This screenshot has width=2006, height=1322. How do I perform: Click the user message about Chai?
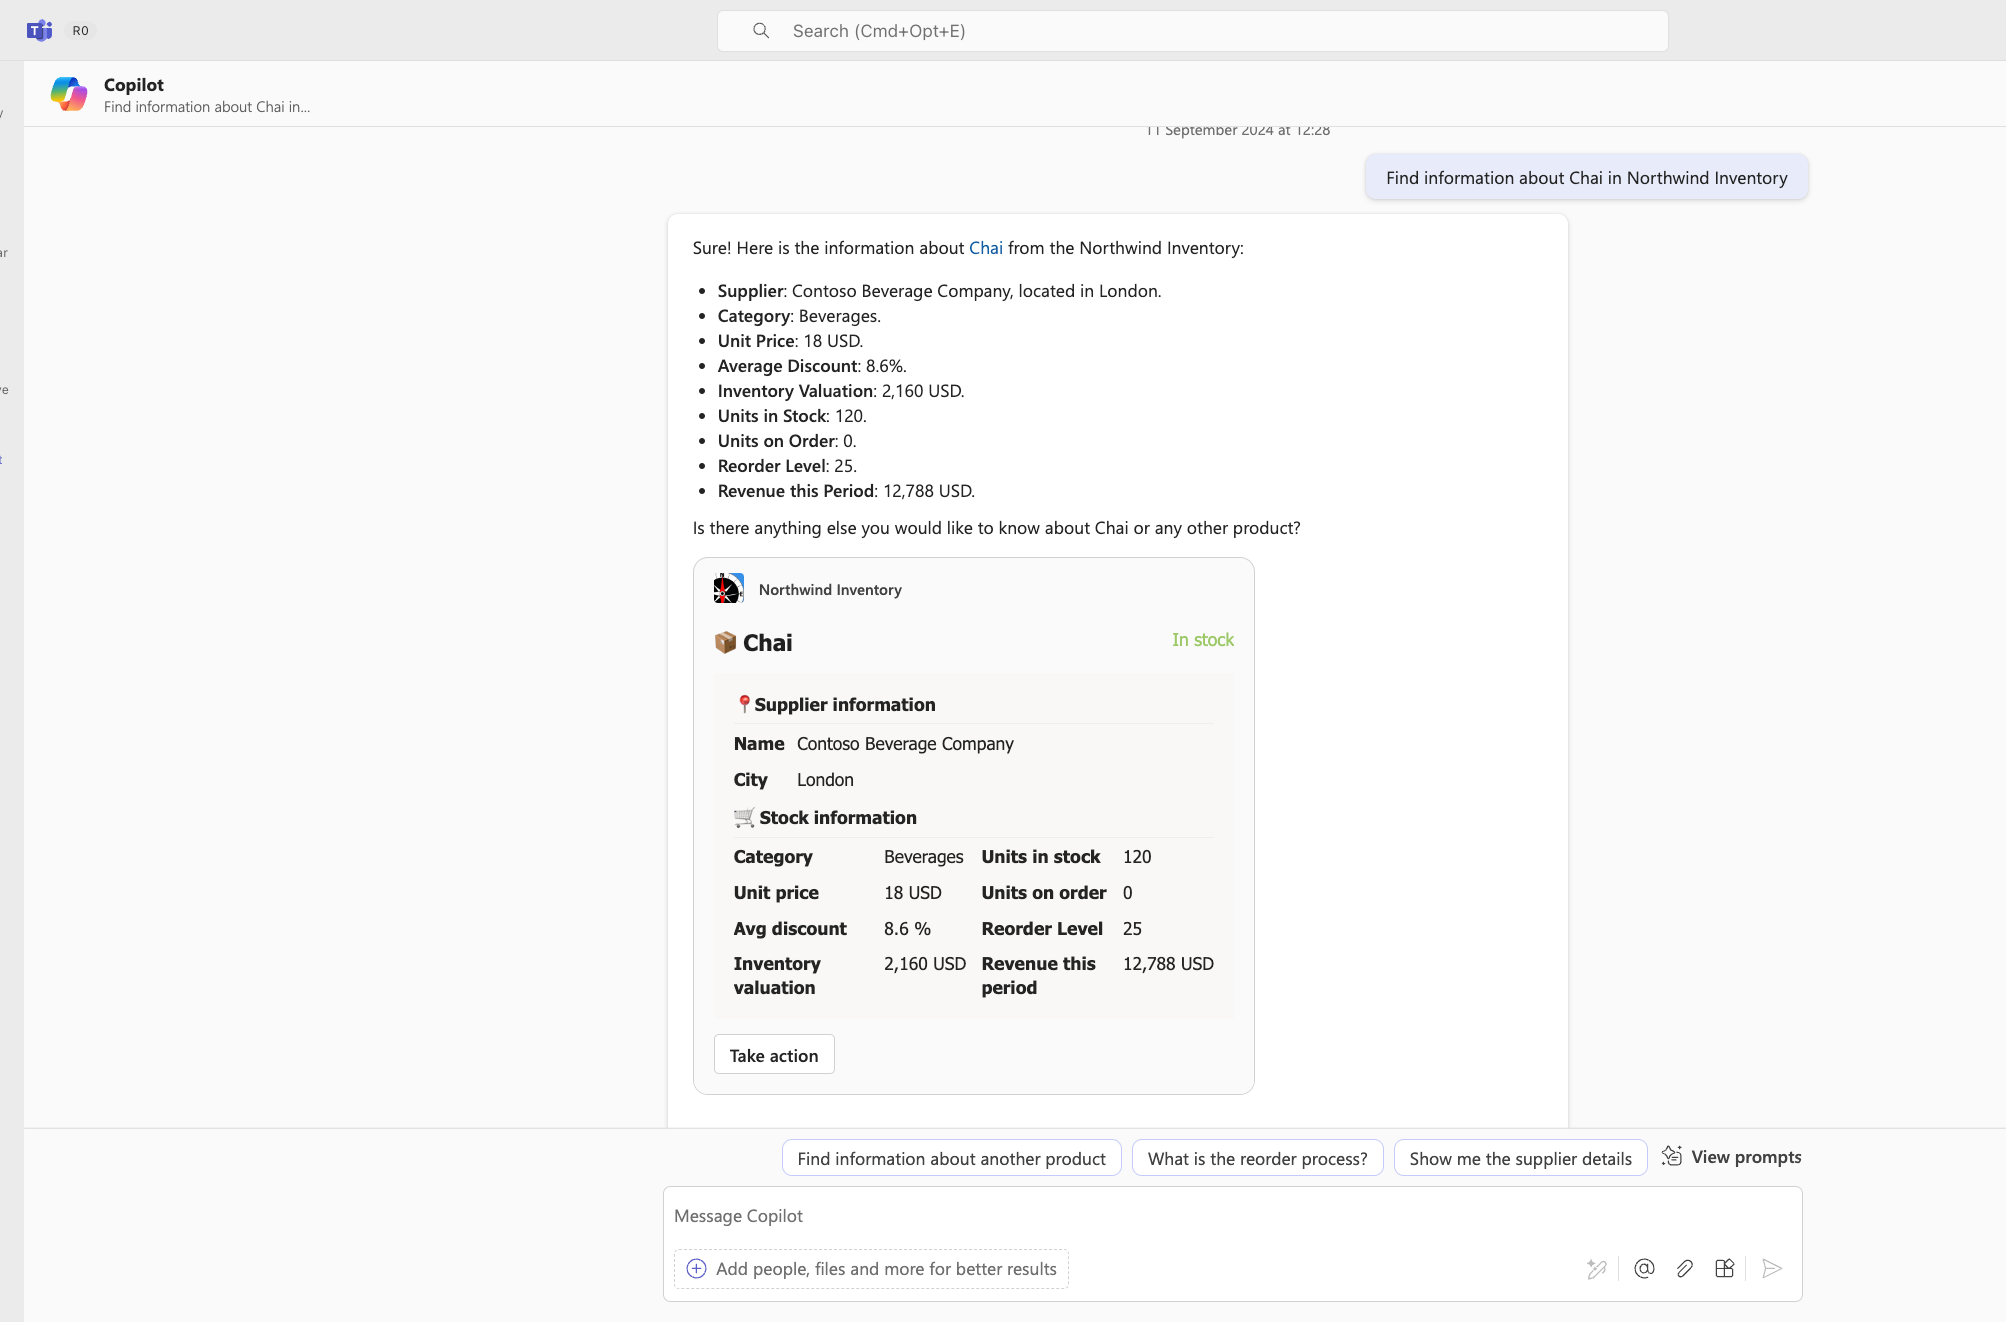(x=1586, y=177)
